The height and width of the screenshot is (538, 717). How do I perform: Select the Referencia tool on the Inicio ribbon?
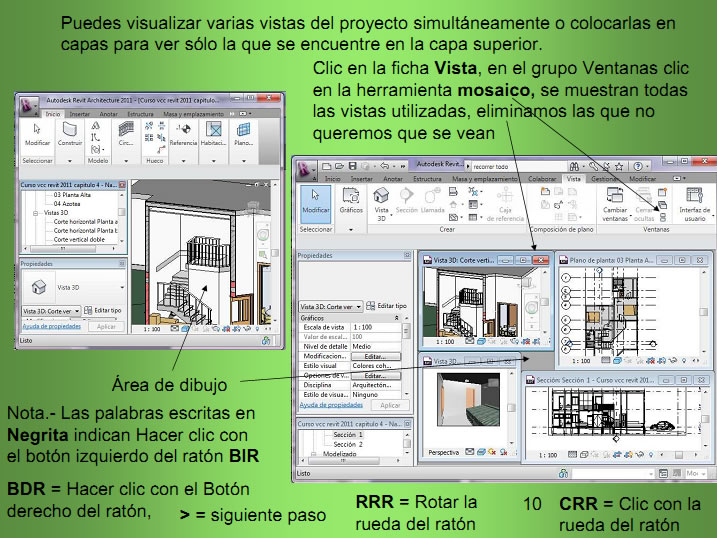click(x=183, y=134)
